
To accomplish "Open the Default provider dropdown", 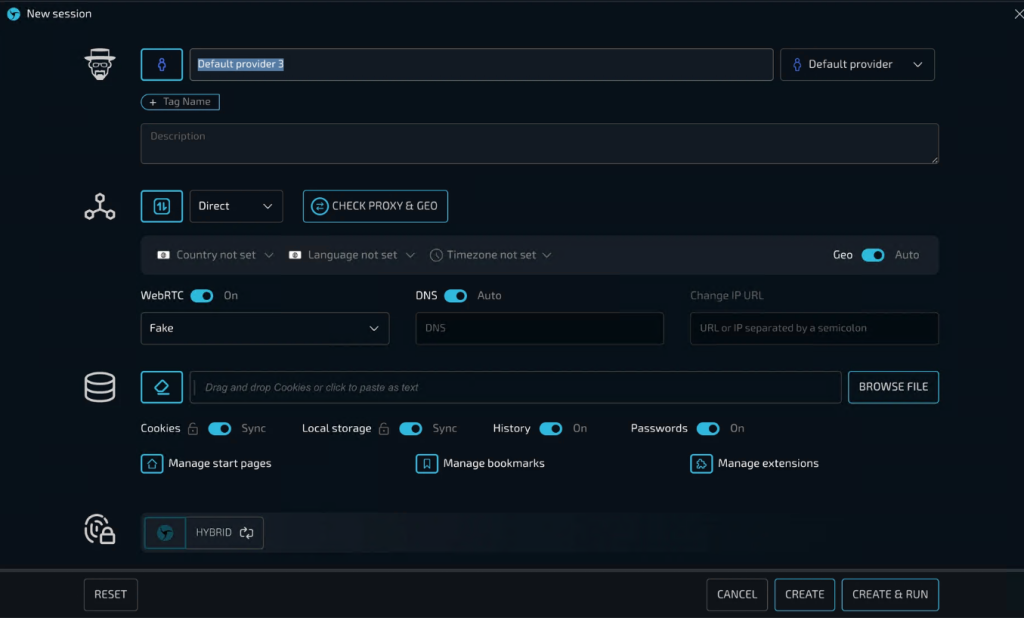I will [x=857, y=65].
